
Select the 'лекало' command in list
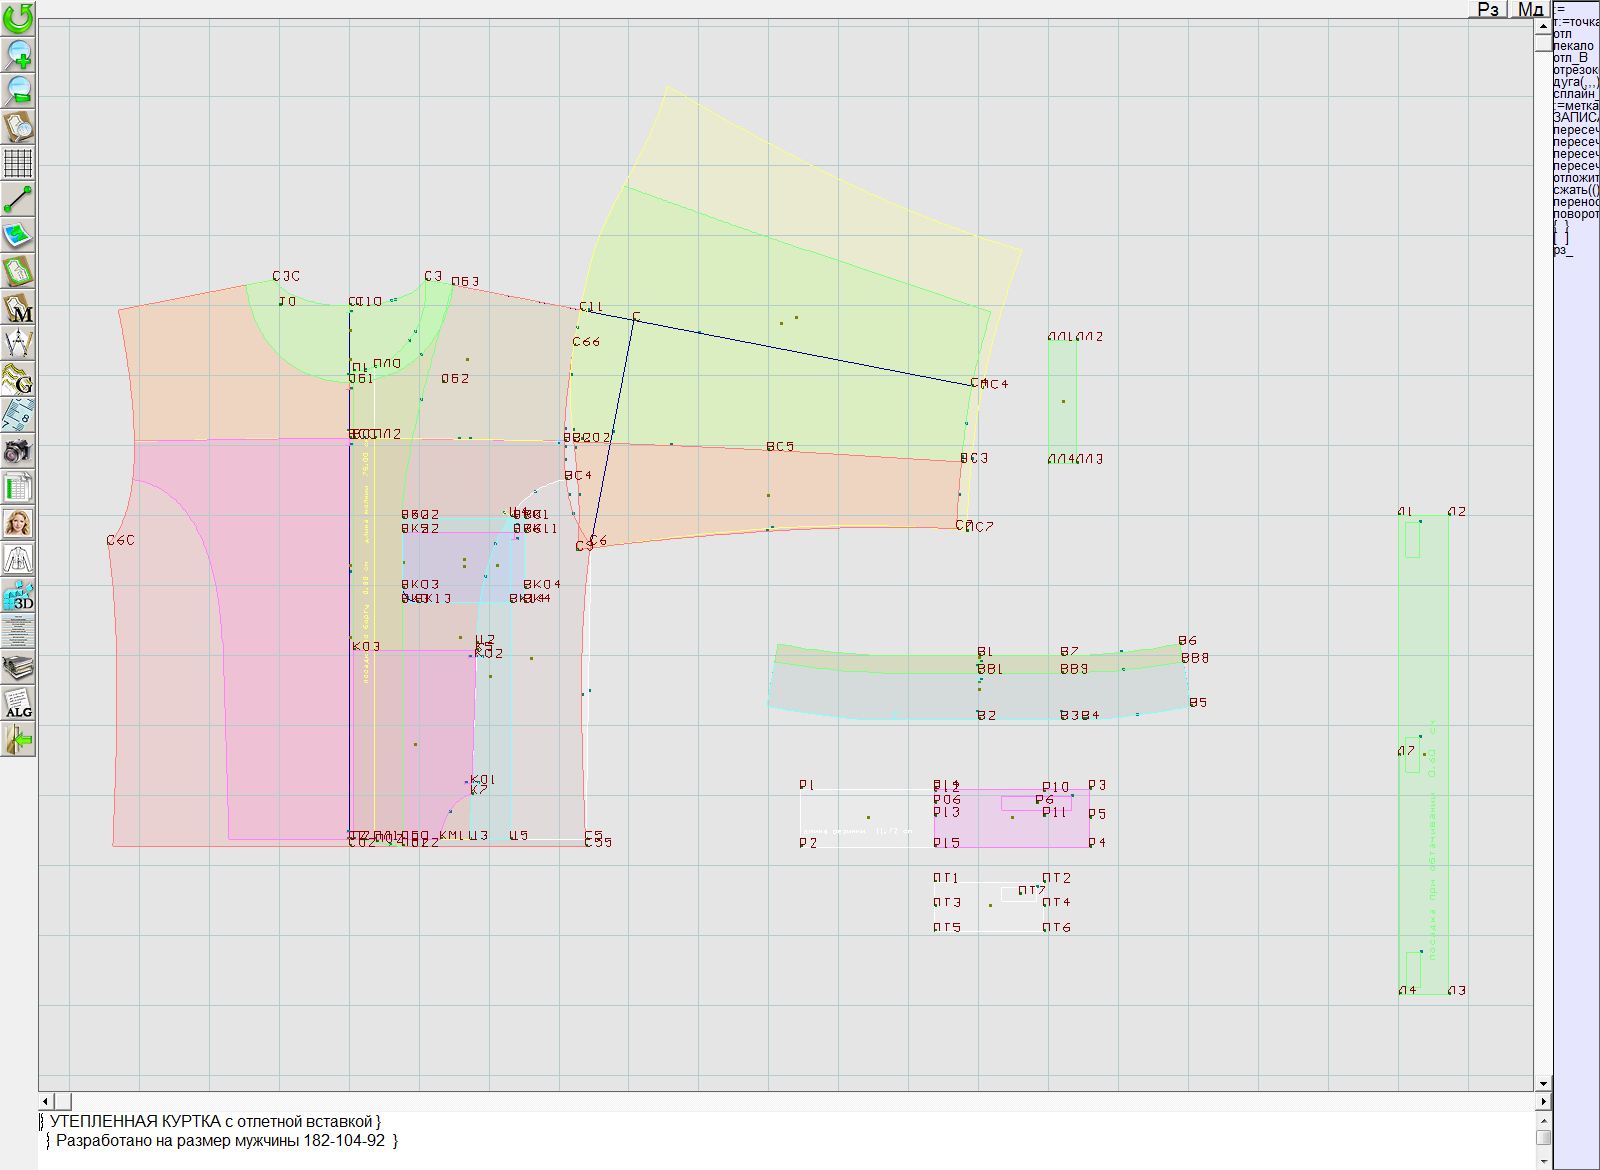click(1573, 46)
